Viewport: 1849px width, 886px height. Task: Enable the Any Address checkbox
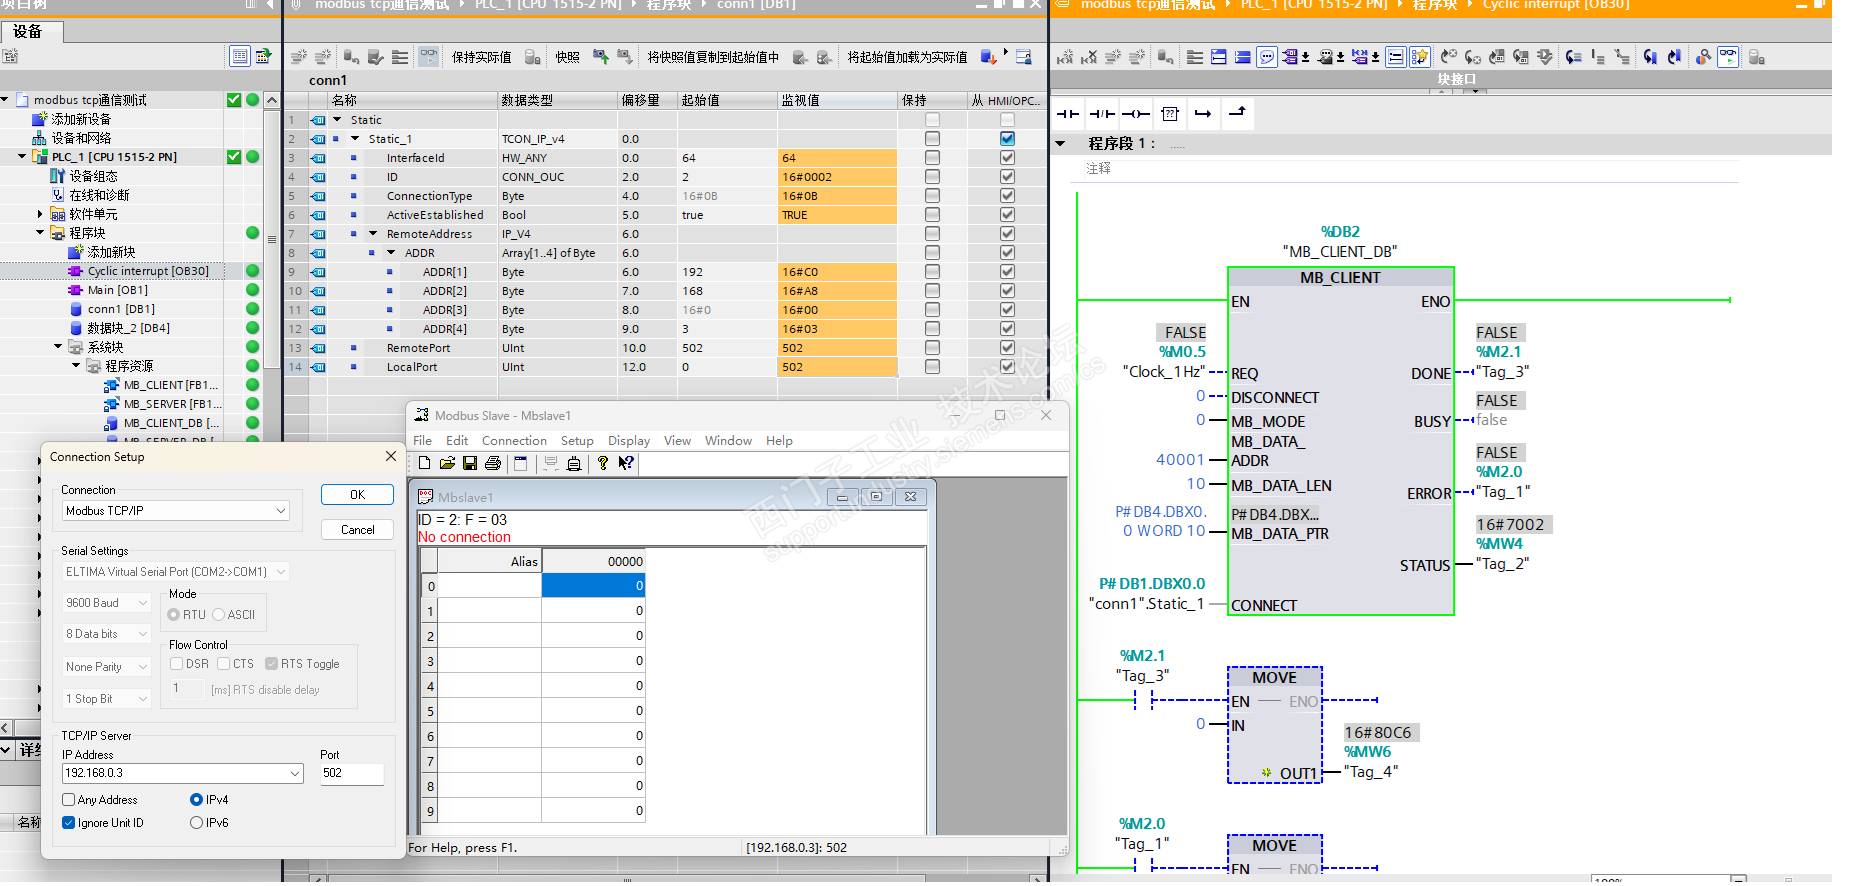click(x=69, y=800)
